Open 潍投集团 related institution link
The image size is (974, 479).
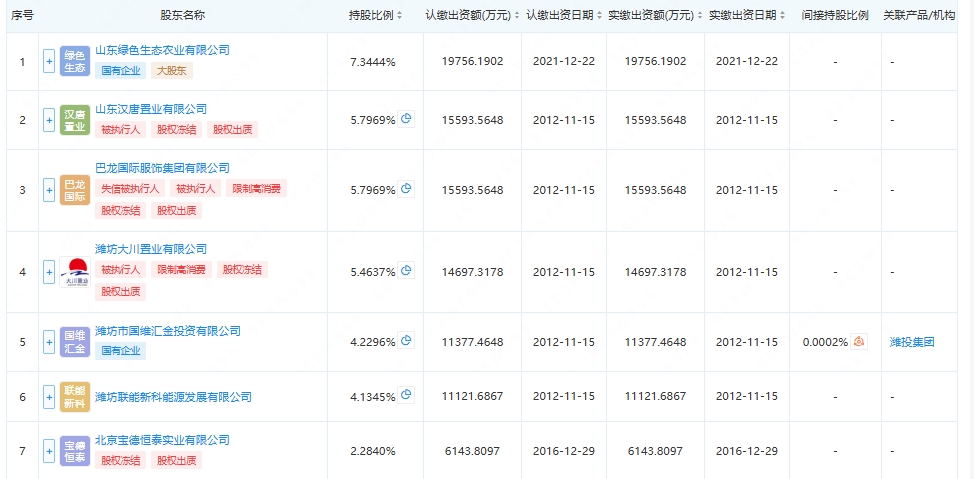click(x=912, y=342)
